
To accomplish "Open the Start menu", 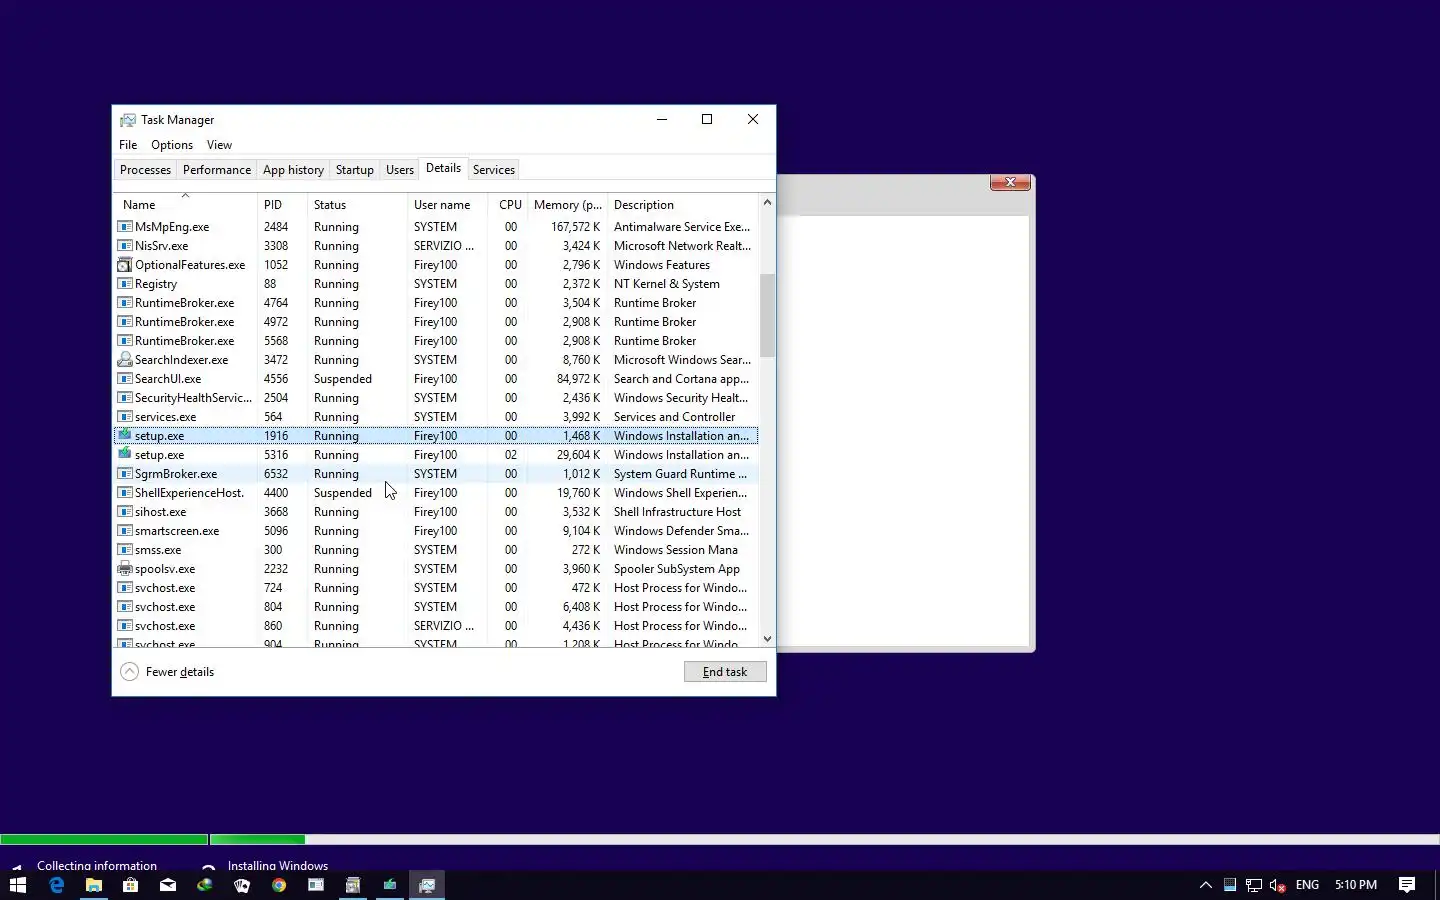I will (18, 885).
